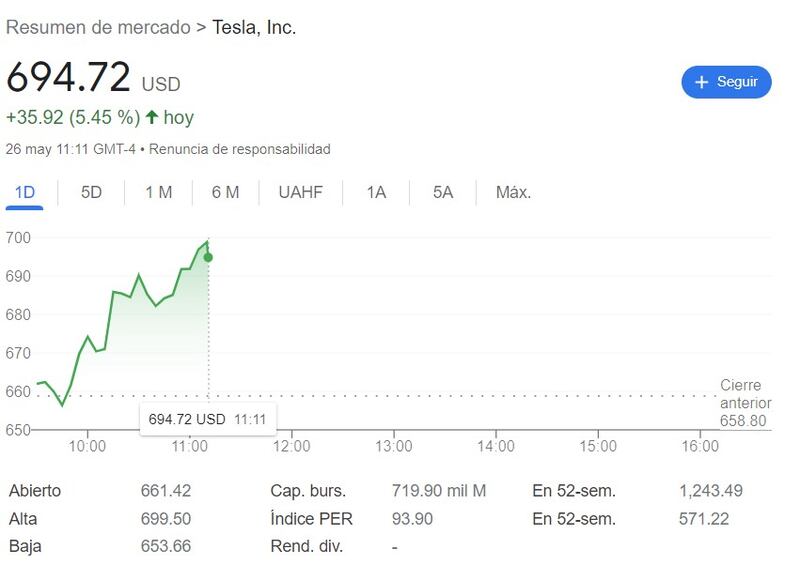This screenshot has width=800, height=565.
Task: Open the 6 M chart range
Action: [x=225, y=192]
